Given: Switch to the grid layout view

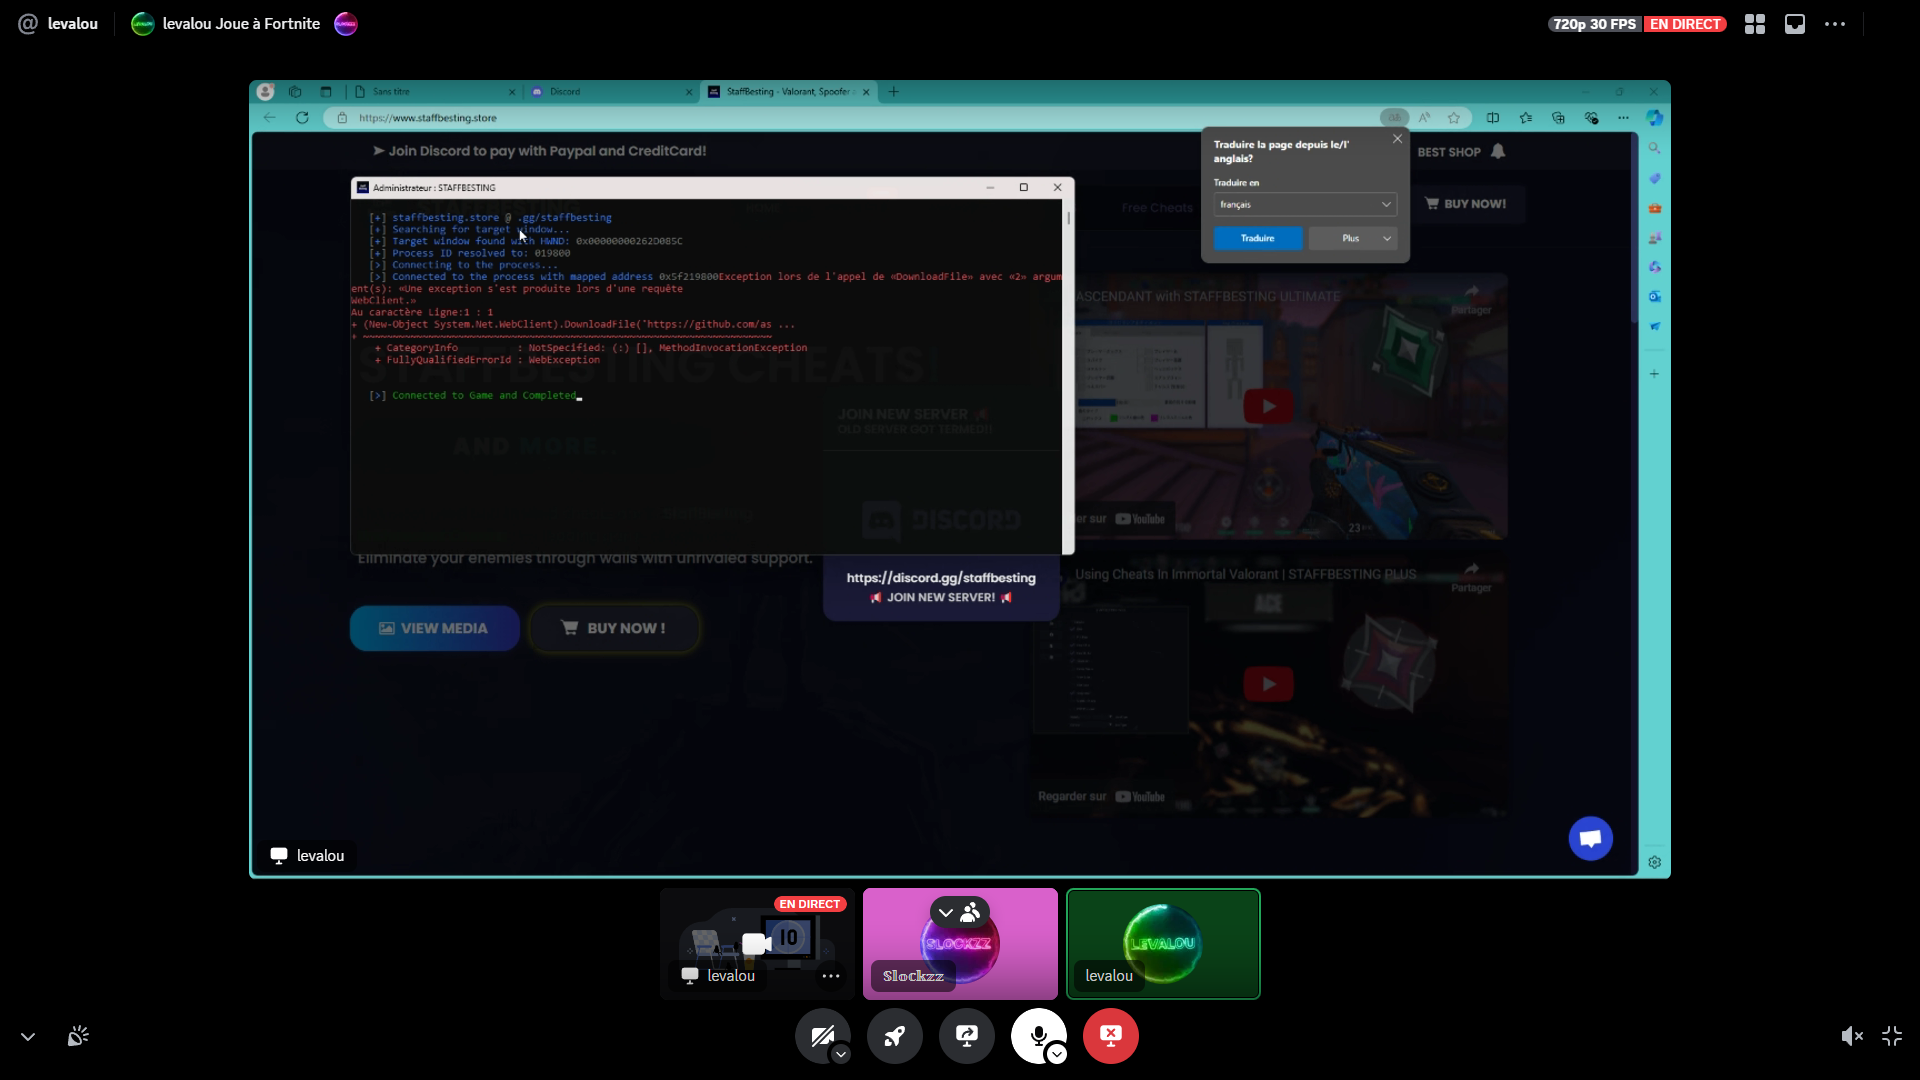Looking at the screenshot, I should pyautogui.click(x=1755, y=24).
